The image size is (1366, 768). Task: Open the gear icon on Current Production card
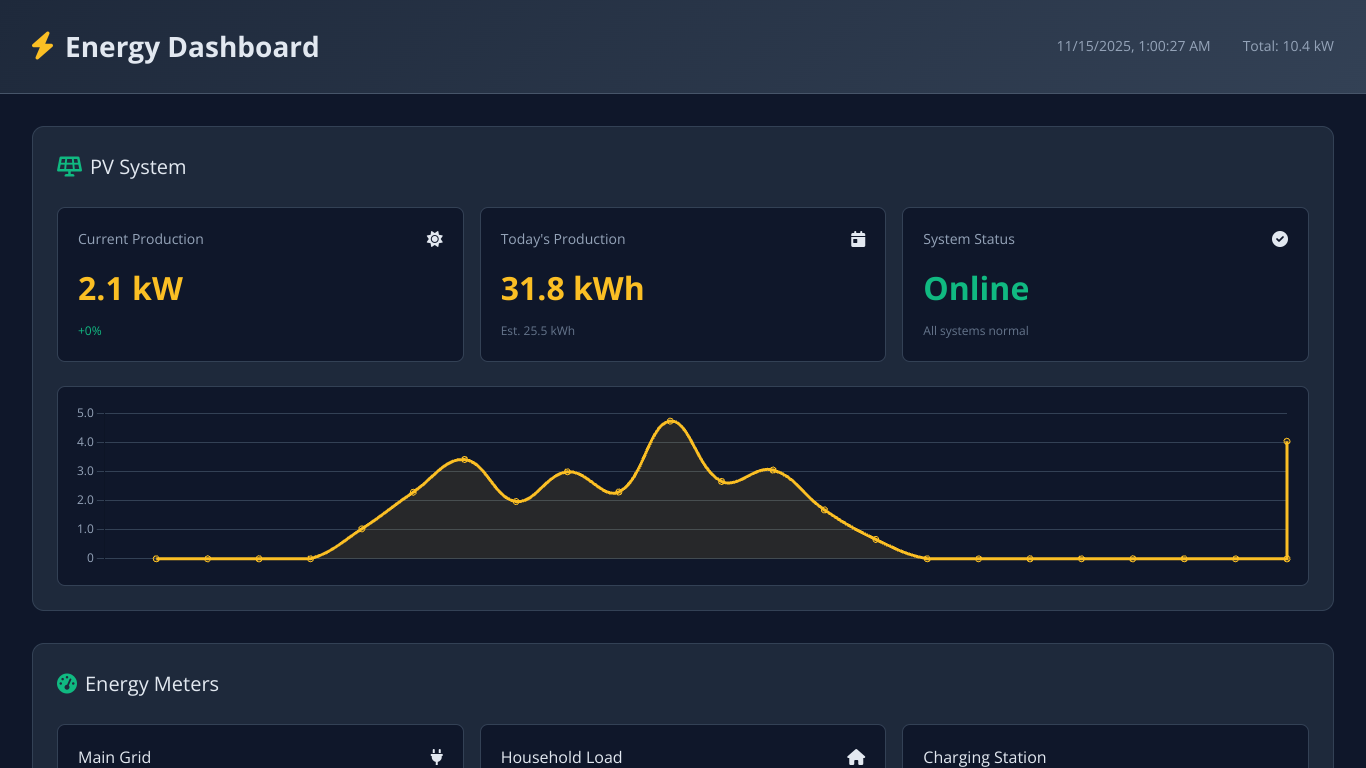(x=434, y=239)
